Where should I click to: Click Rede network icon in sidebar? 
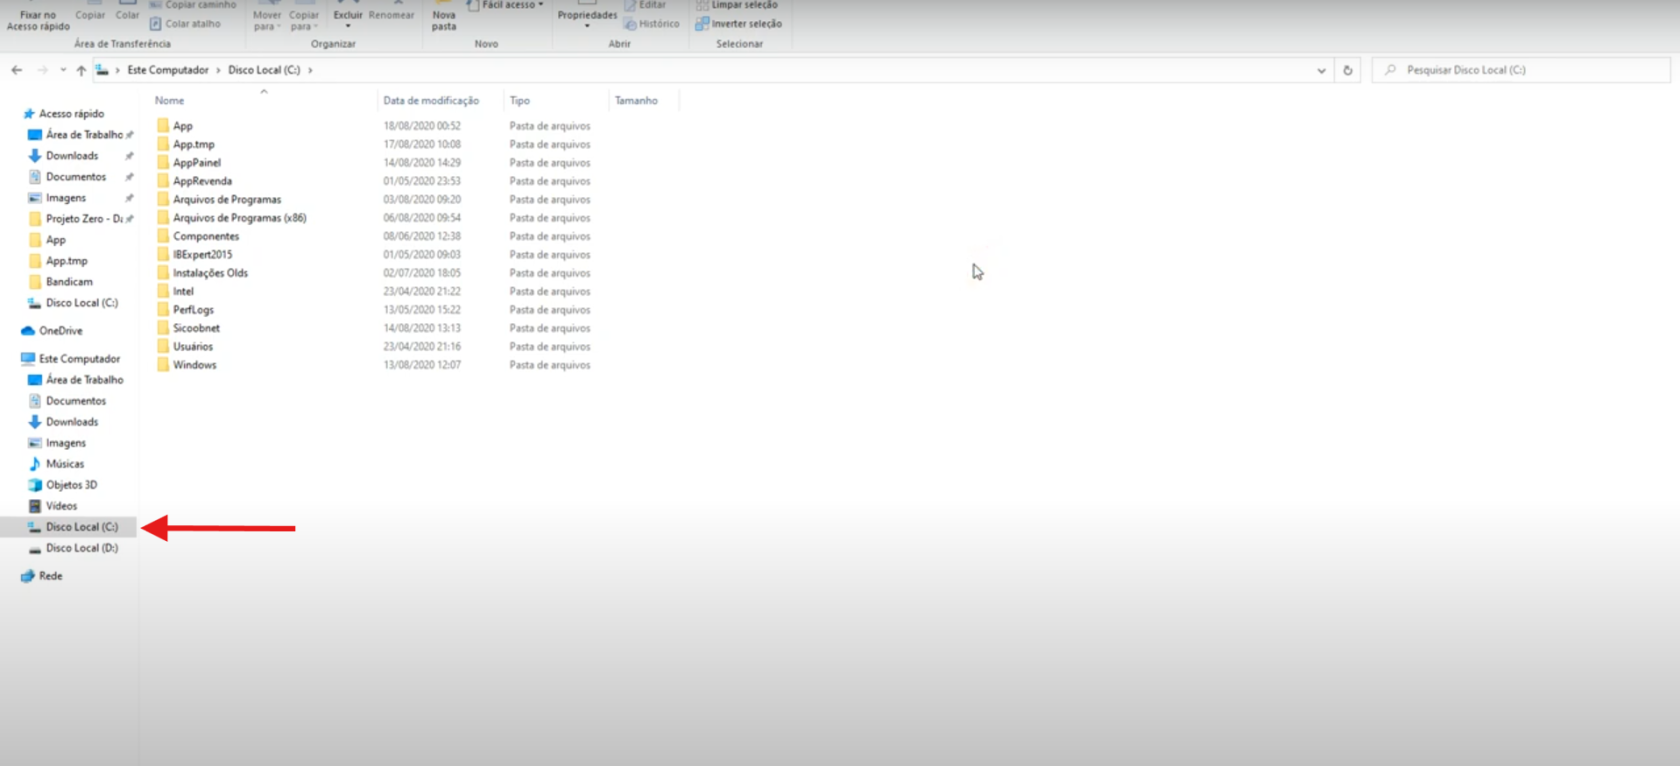[28, 576]
